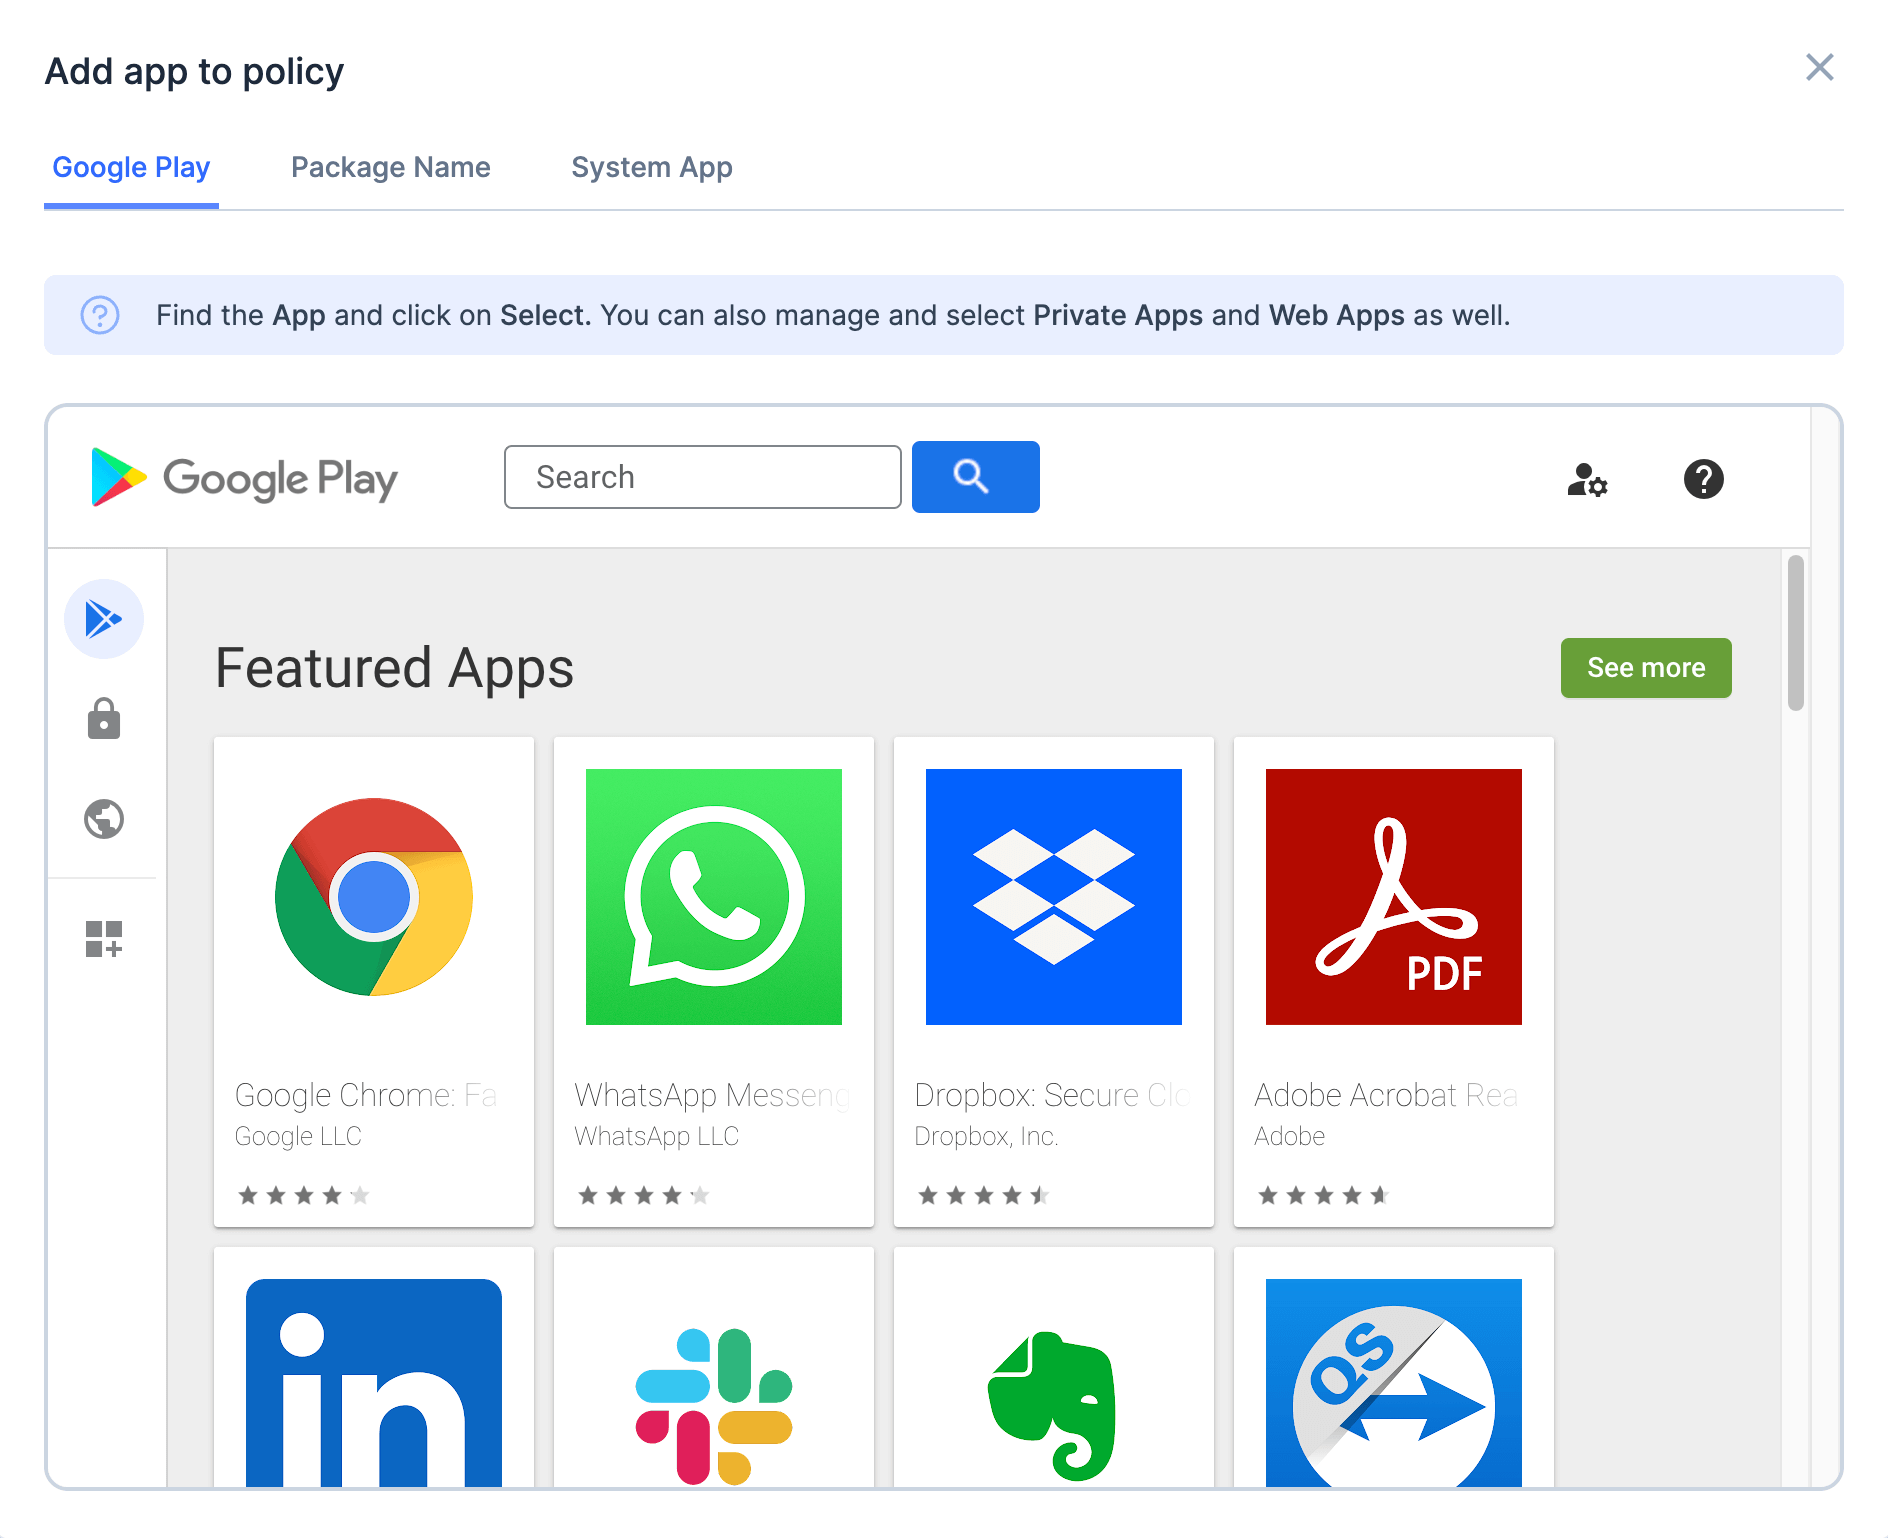
Task: Close the Add app to policy dialog
Action: click(x=1819, y=68)
